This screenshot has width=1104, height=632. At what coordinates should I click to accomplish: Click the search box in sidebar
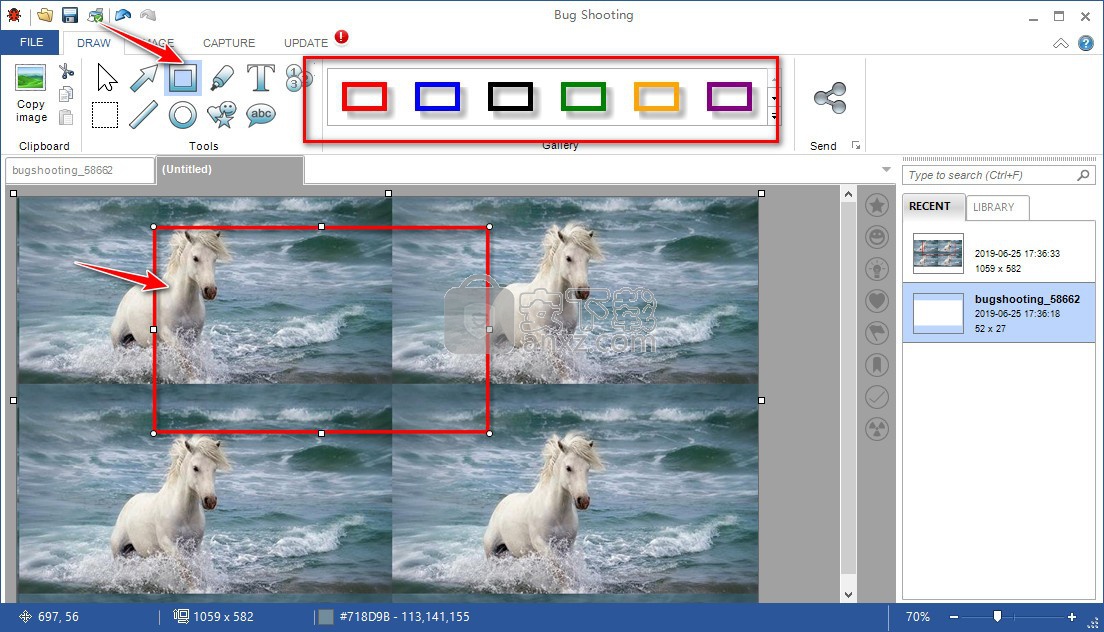click(x=990, y=175)
